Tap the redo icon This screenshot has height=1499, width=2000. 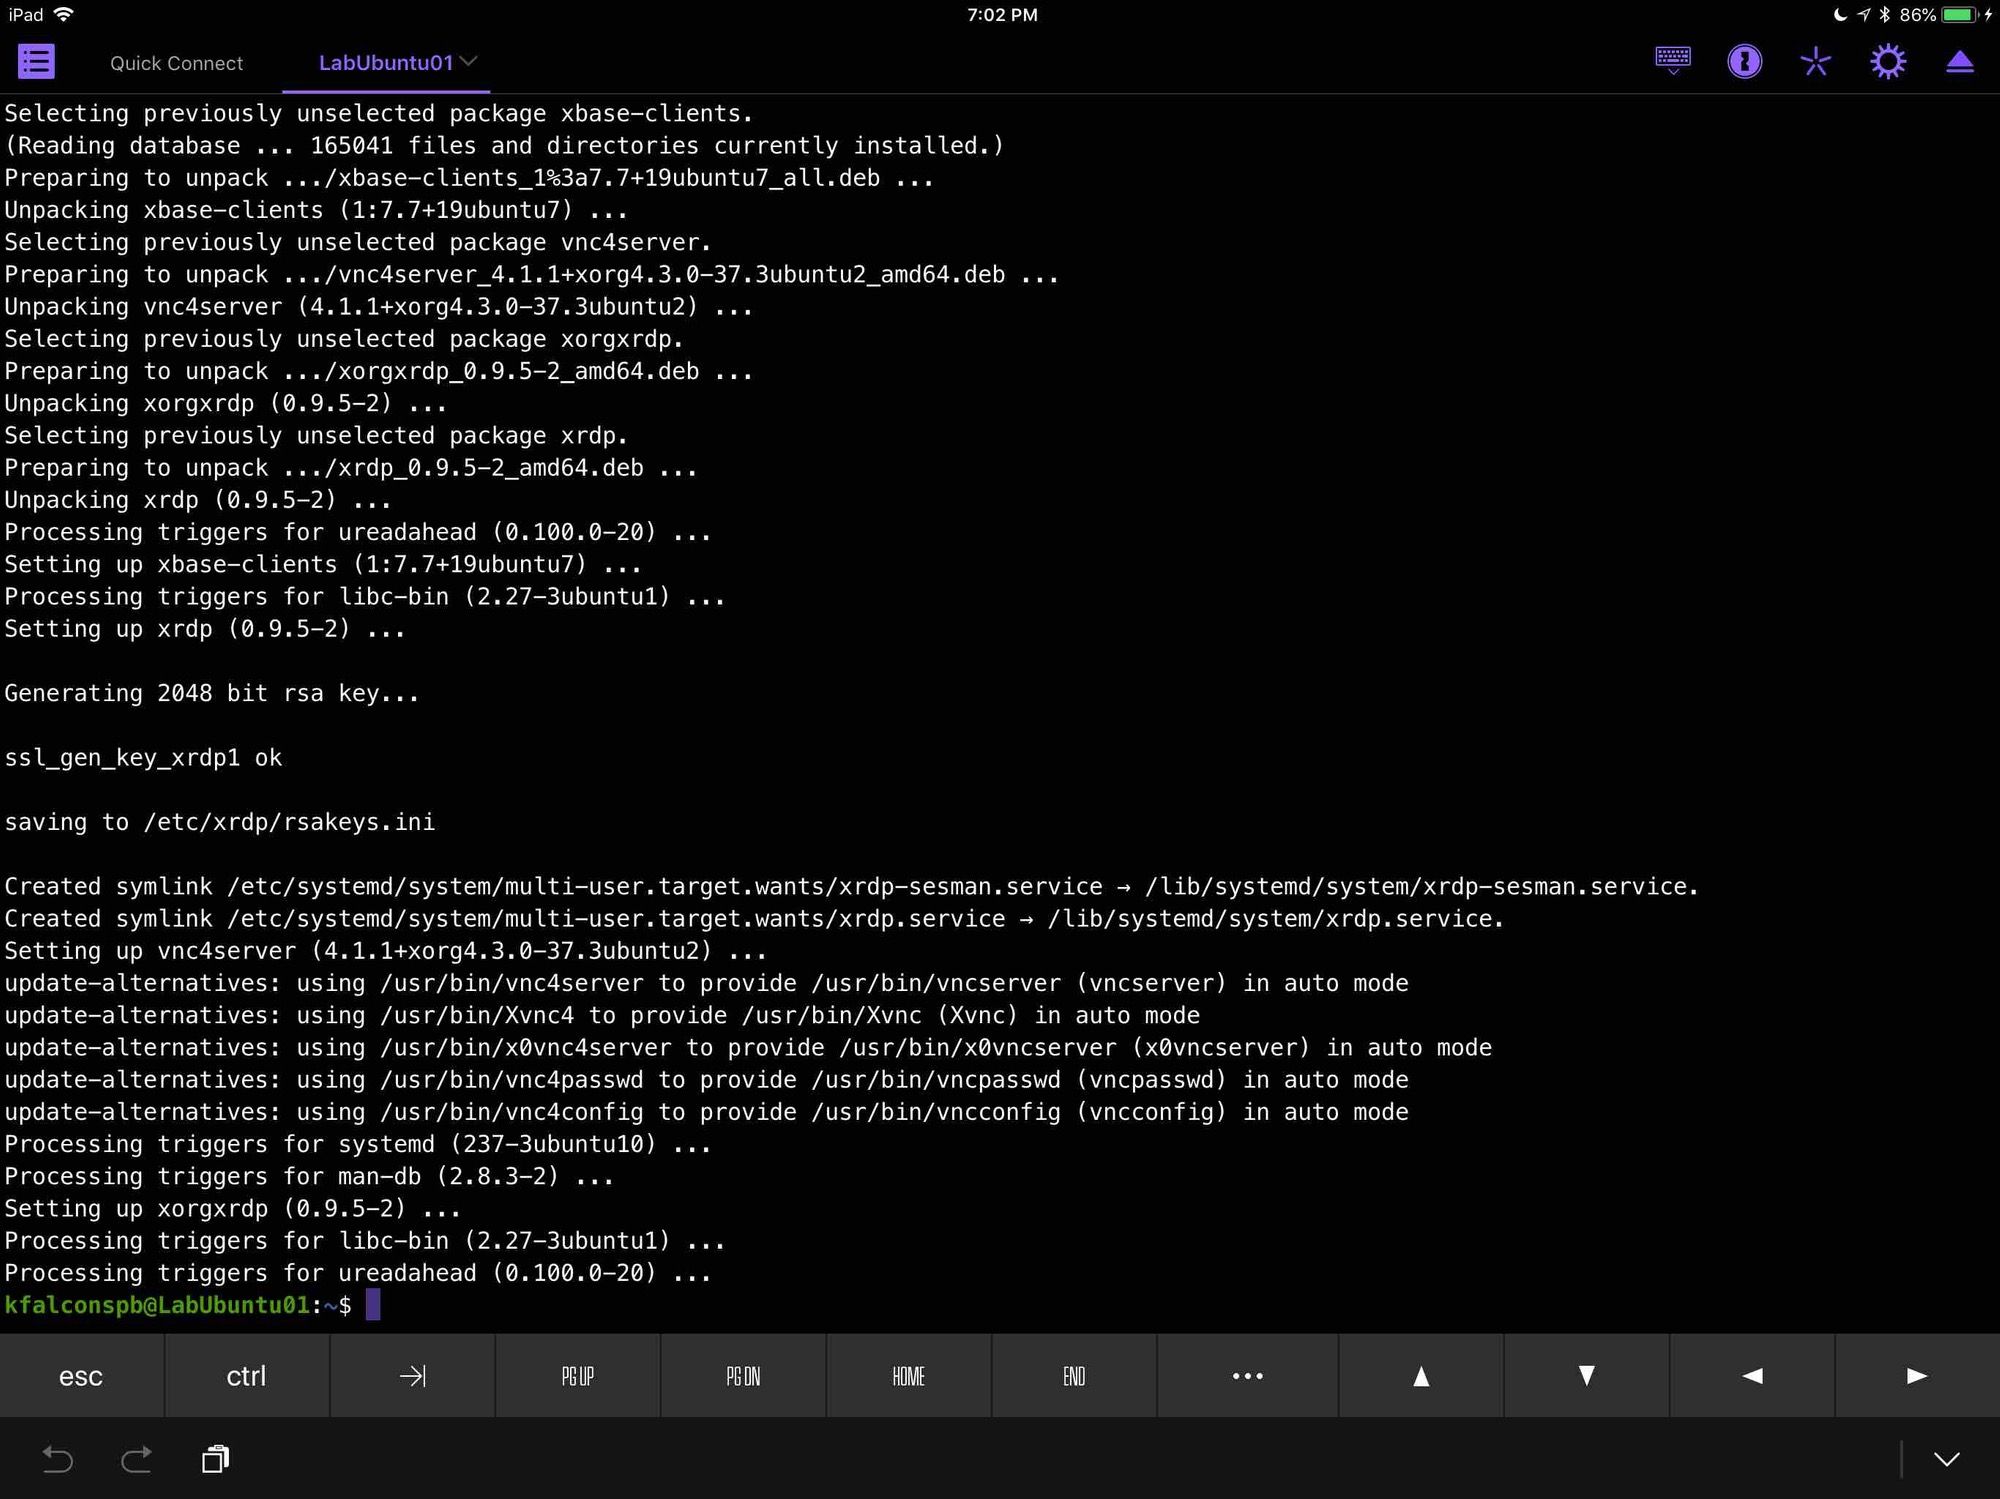pyautogui.click(x=136, y=1460)
